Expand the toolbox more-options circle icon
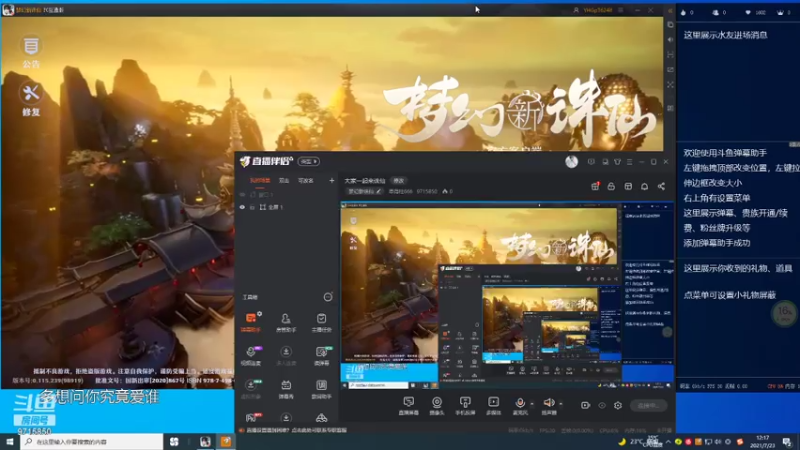Screen dimensions: 800x450 point(328,297)
